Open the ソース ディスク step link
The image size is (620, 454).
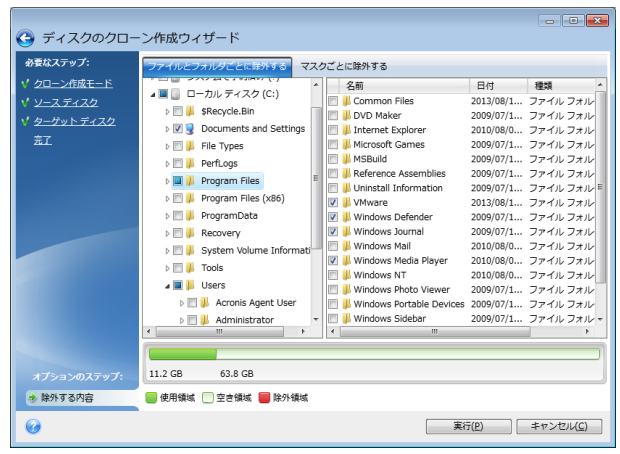click(66, 102)
